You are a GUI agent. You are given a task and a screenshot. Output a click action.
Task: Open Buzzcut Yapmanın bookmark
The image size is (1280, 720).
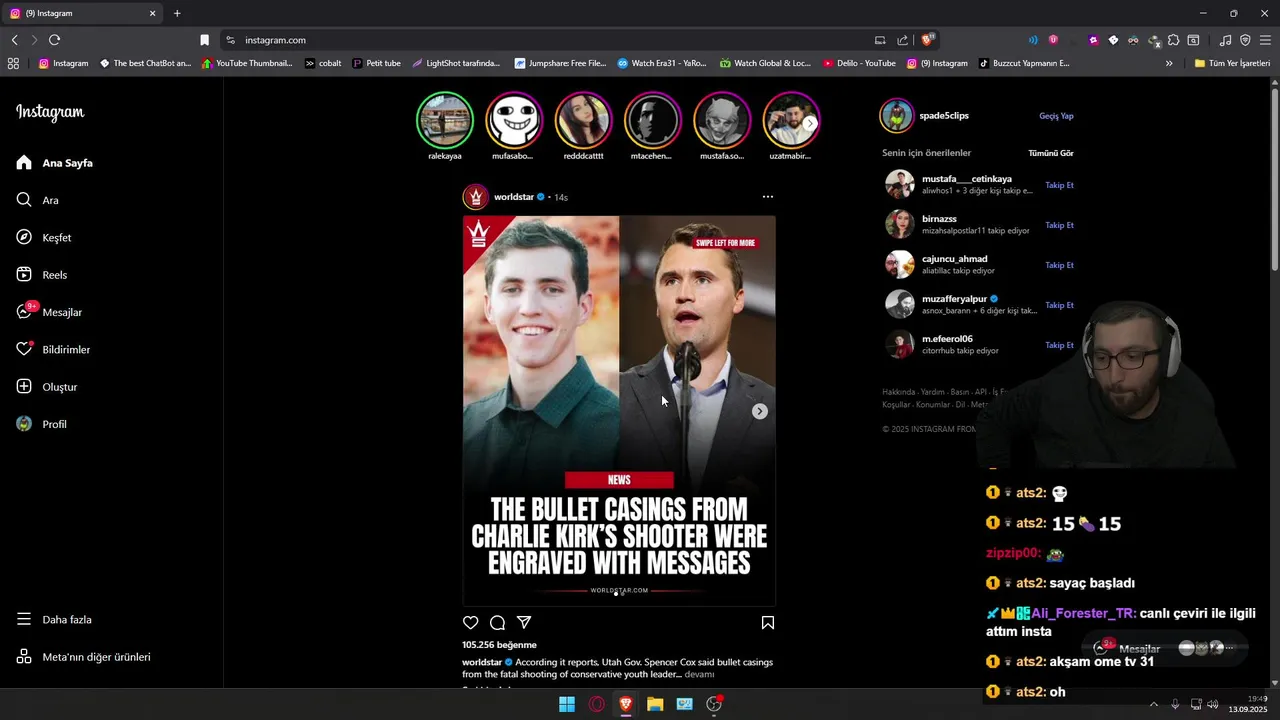[1023, 63]
